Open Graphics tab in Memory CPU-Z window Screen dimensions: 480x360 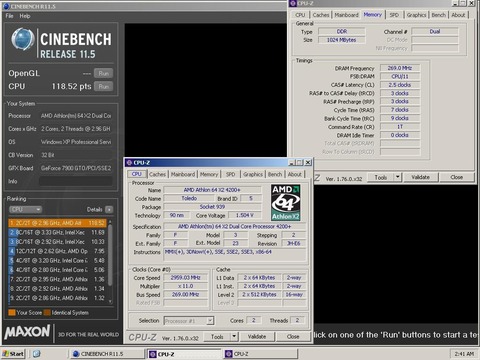pyautogui.click(x=416, y=15)
